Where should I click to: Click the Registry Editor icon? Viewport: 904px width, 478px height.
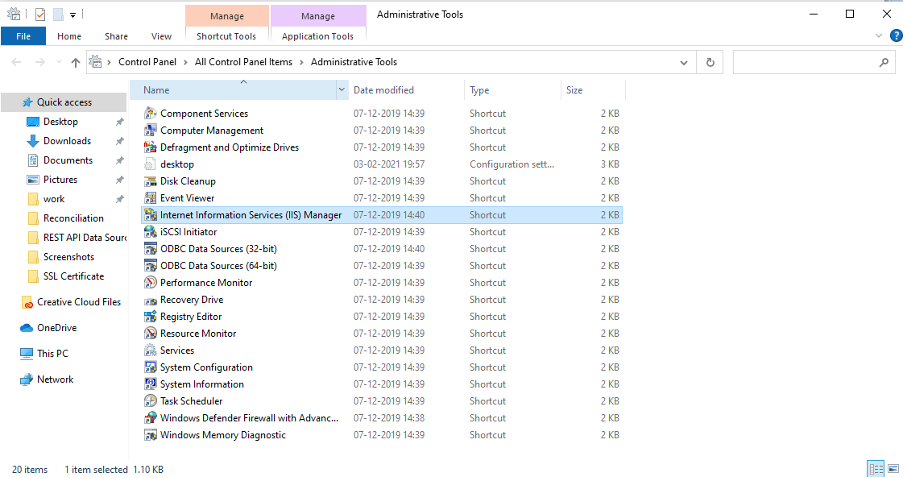(151, 317)
